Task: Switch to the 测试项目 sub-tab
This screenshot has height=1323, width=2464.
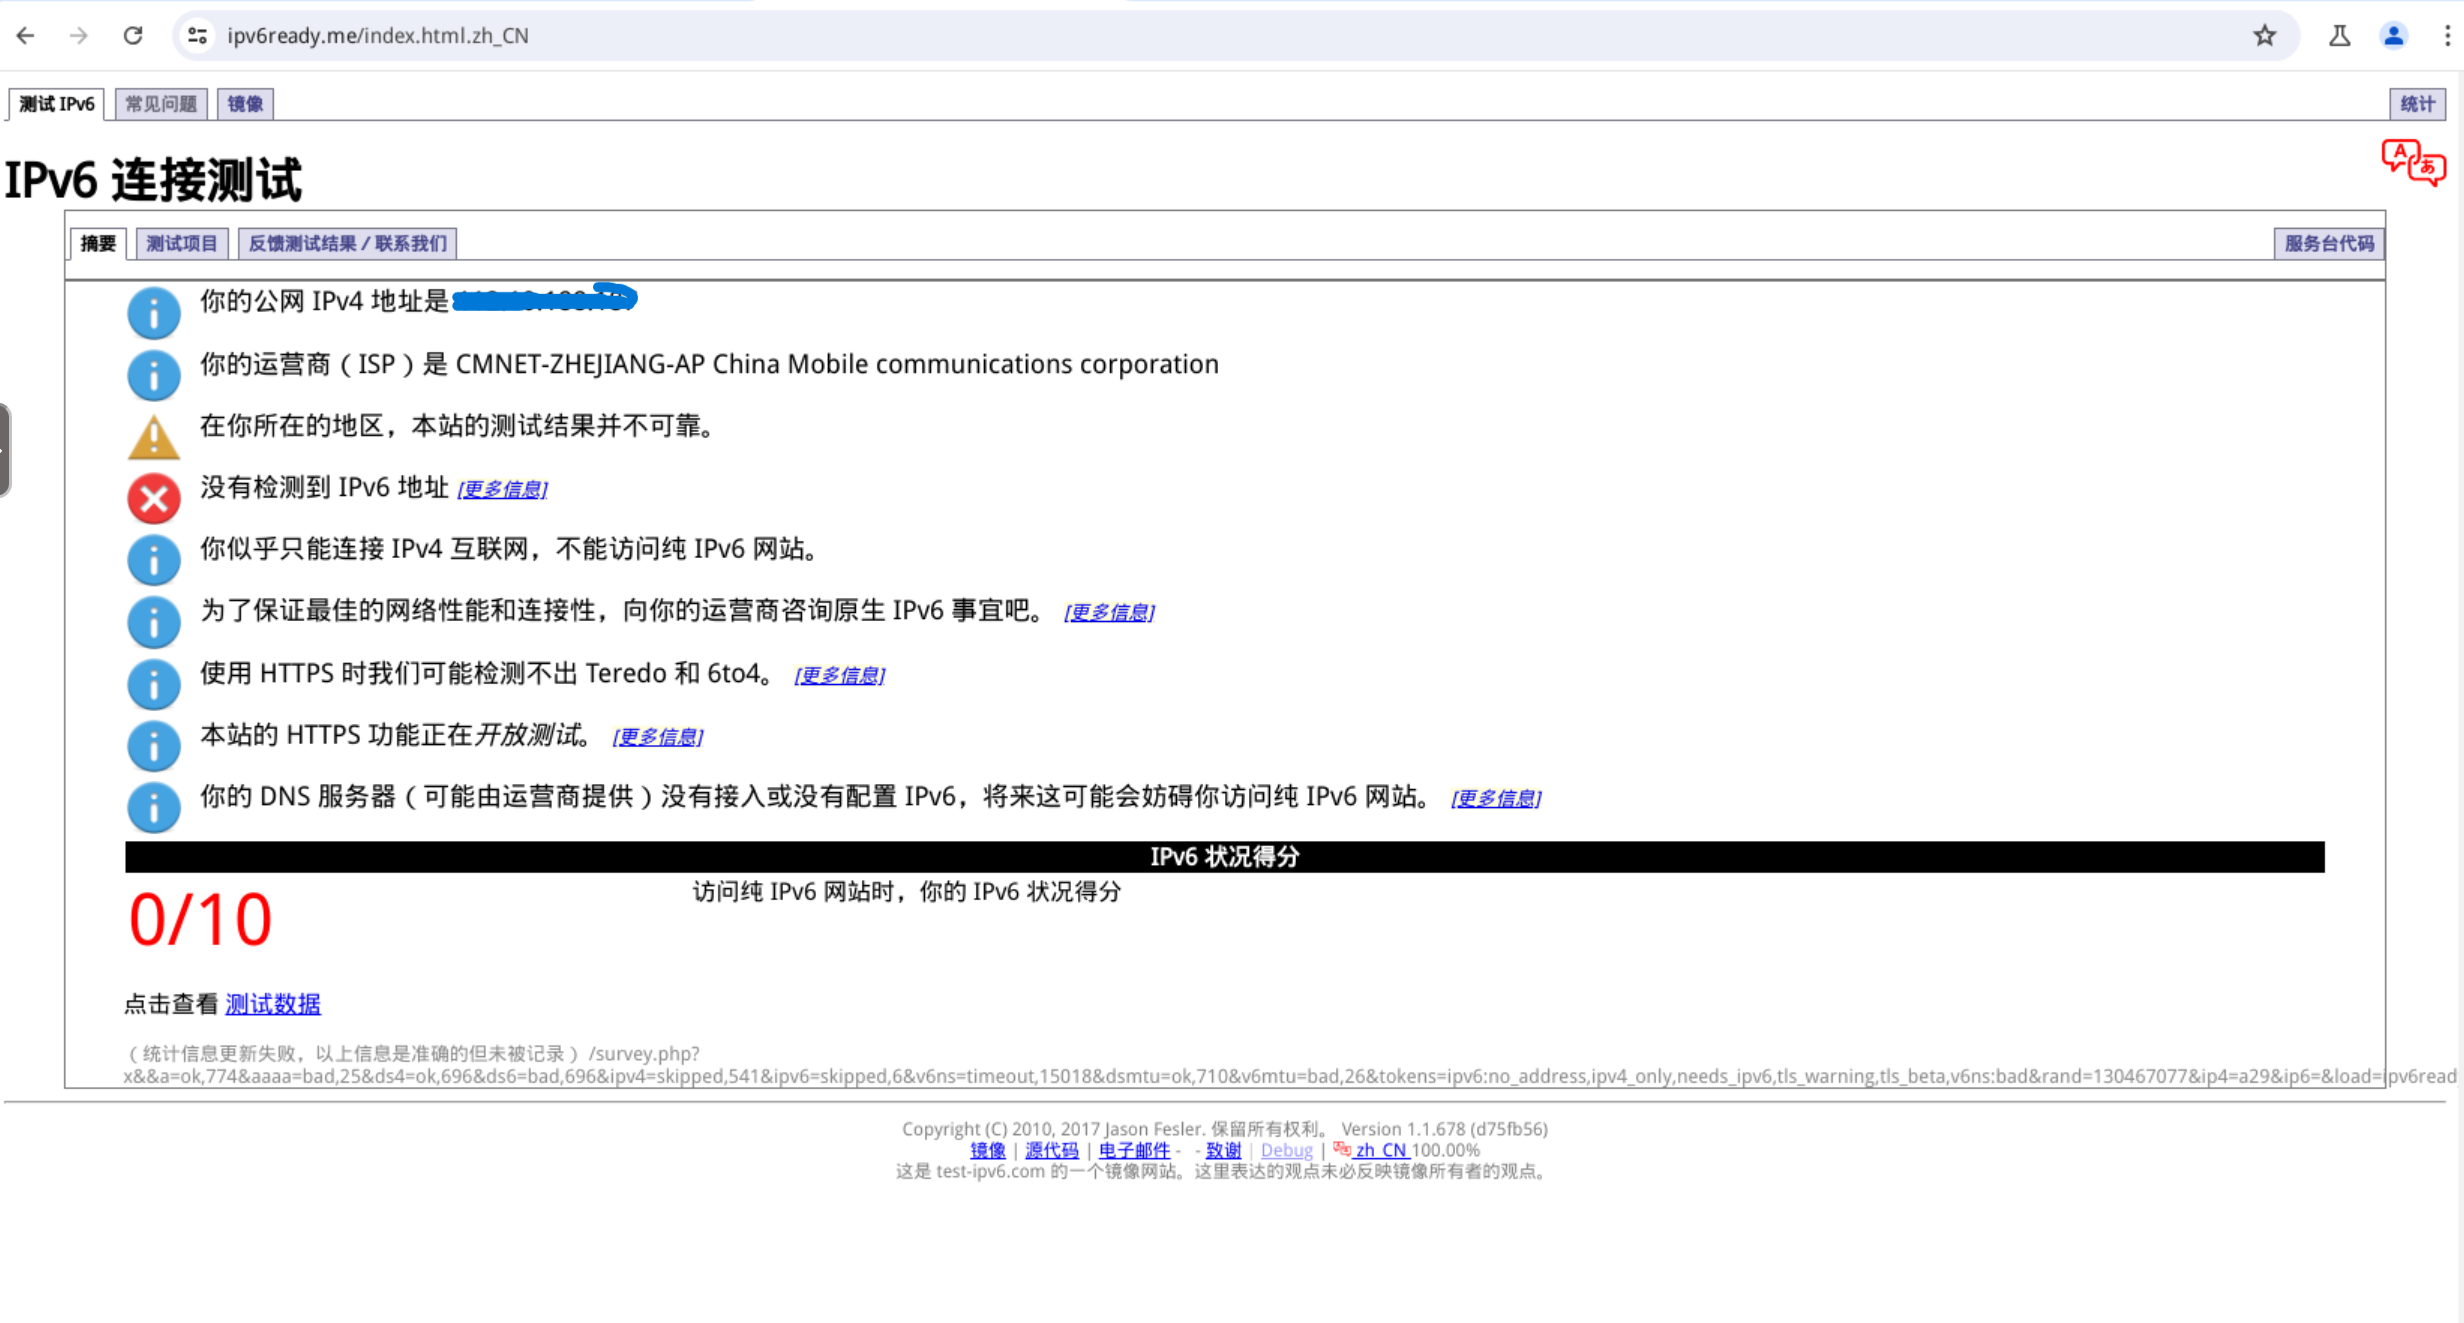Action: pyautogui.click(x=182, y=243)
